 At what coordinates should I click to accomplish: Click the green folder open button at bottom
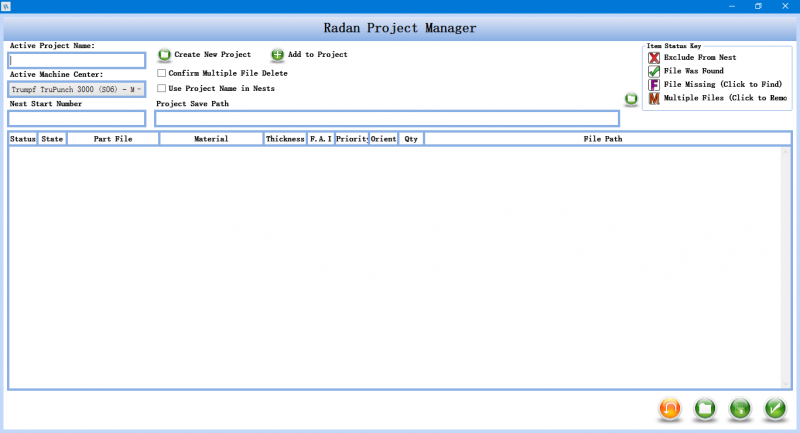pos(705,408)
